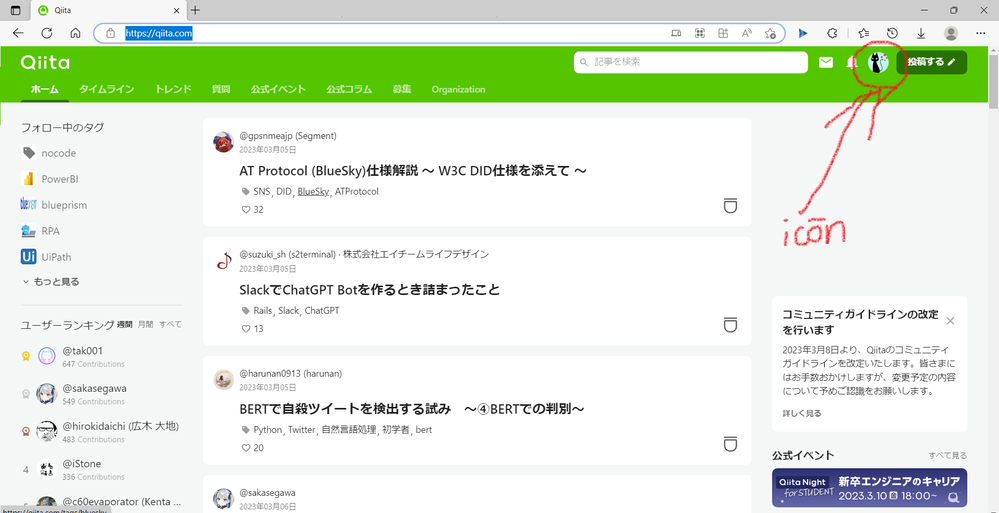
Task: Click the 自然言語処理 tag
Action: point(349,430)
